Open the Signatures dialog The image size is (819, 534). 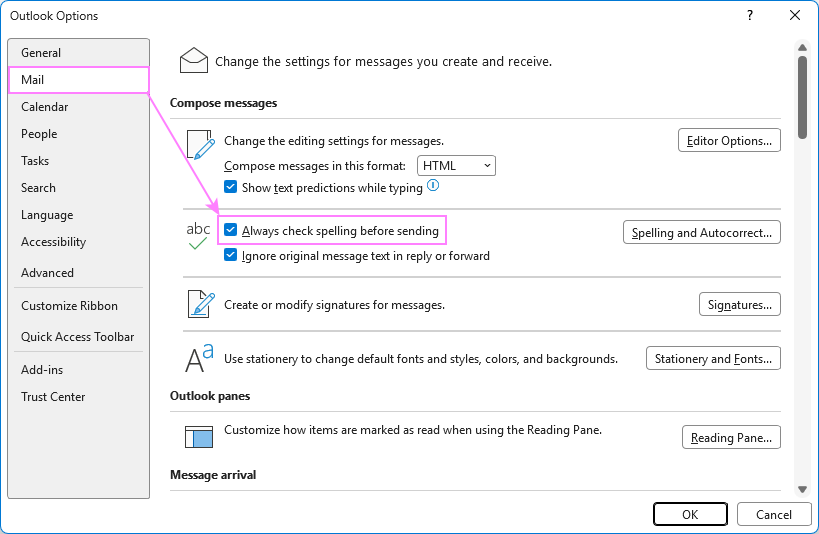click(740, 304)
